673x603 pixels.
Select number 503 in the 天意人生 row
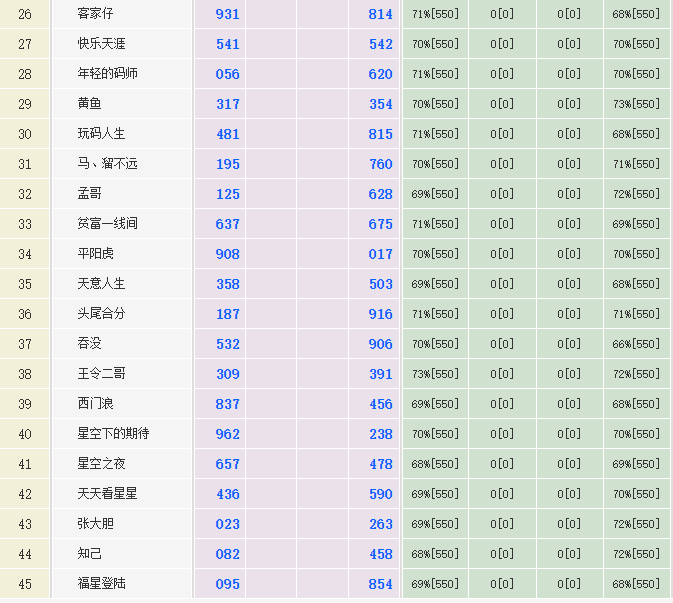380,284
